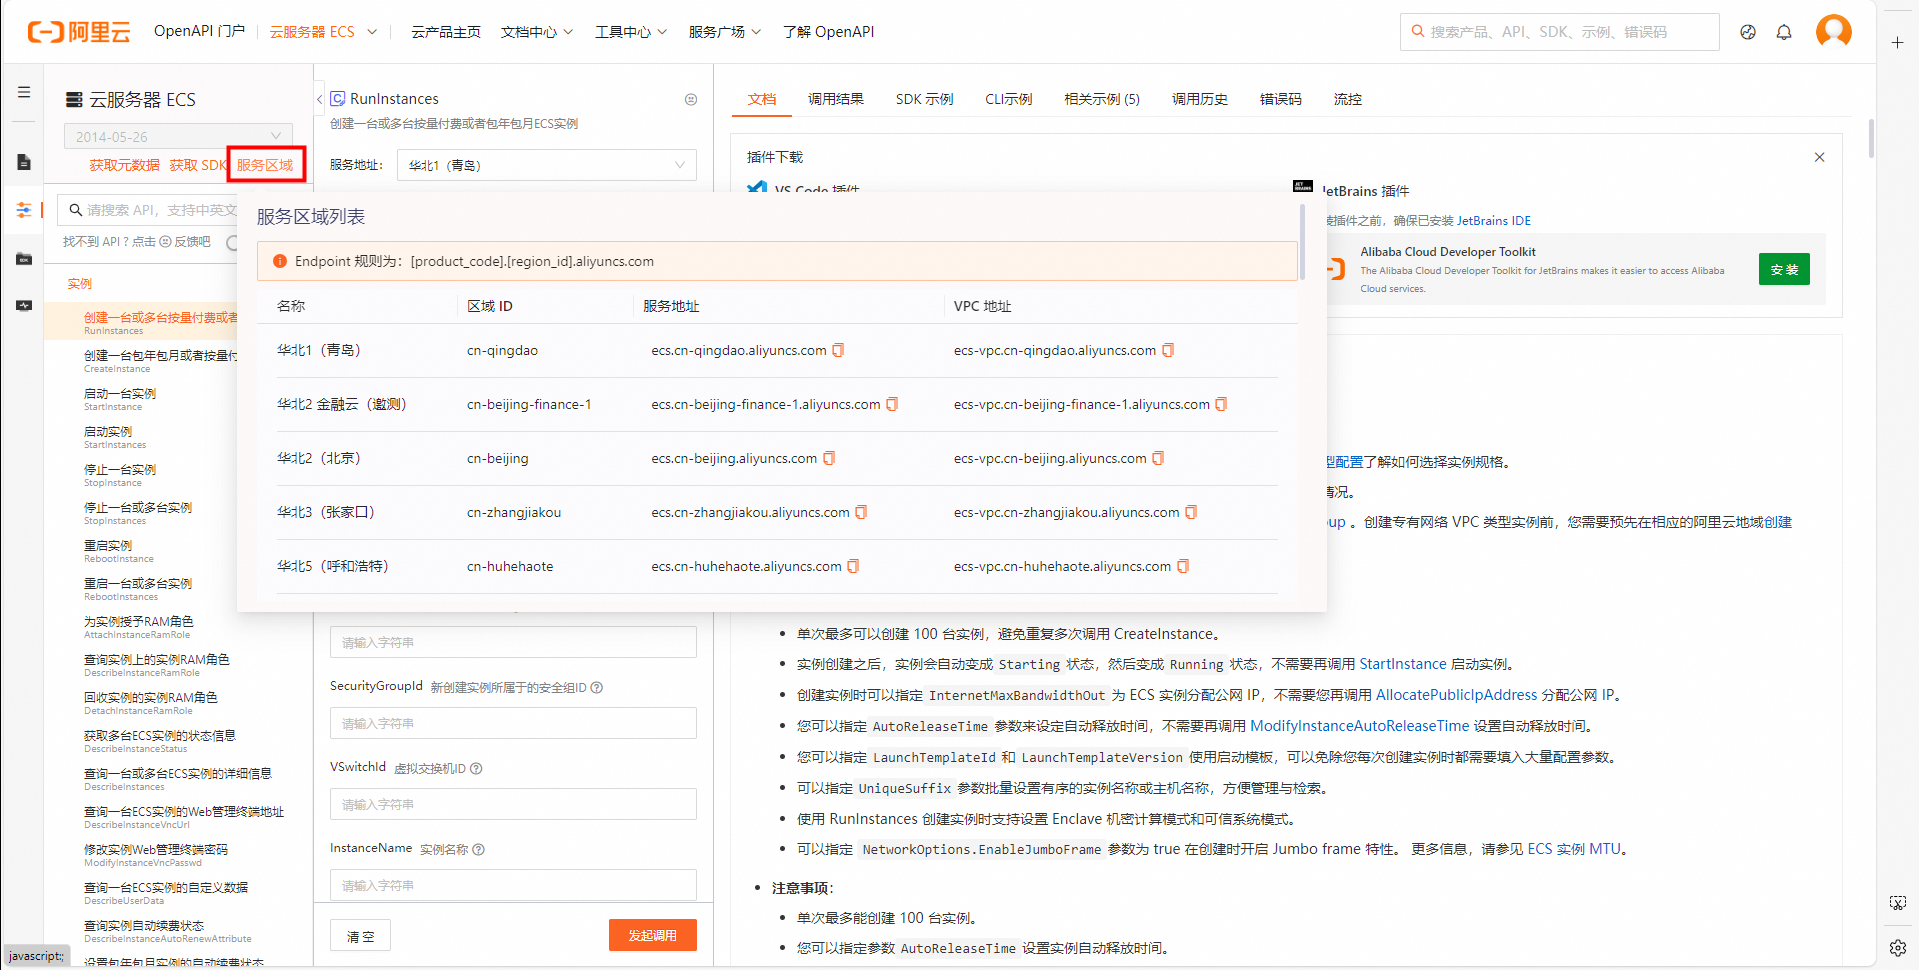1919x970 pixels.
Task: Click the 获取 SDK link
Action: (x=198, y=165)
